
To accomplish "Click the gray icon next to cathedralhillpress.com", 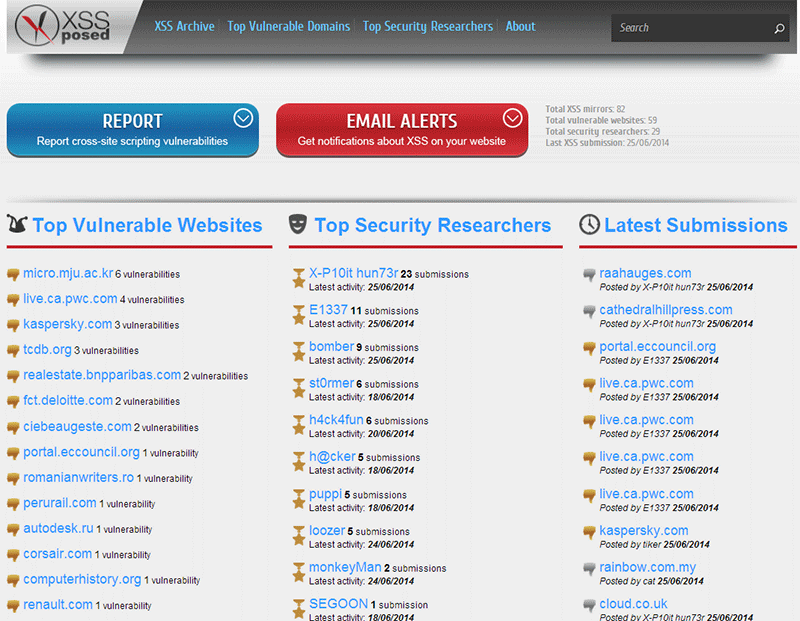I will 589,311.
